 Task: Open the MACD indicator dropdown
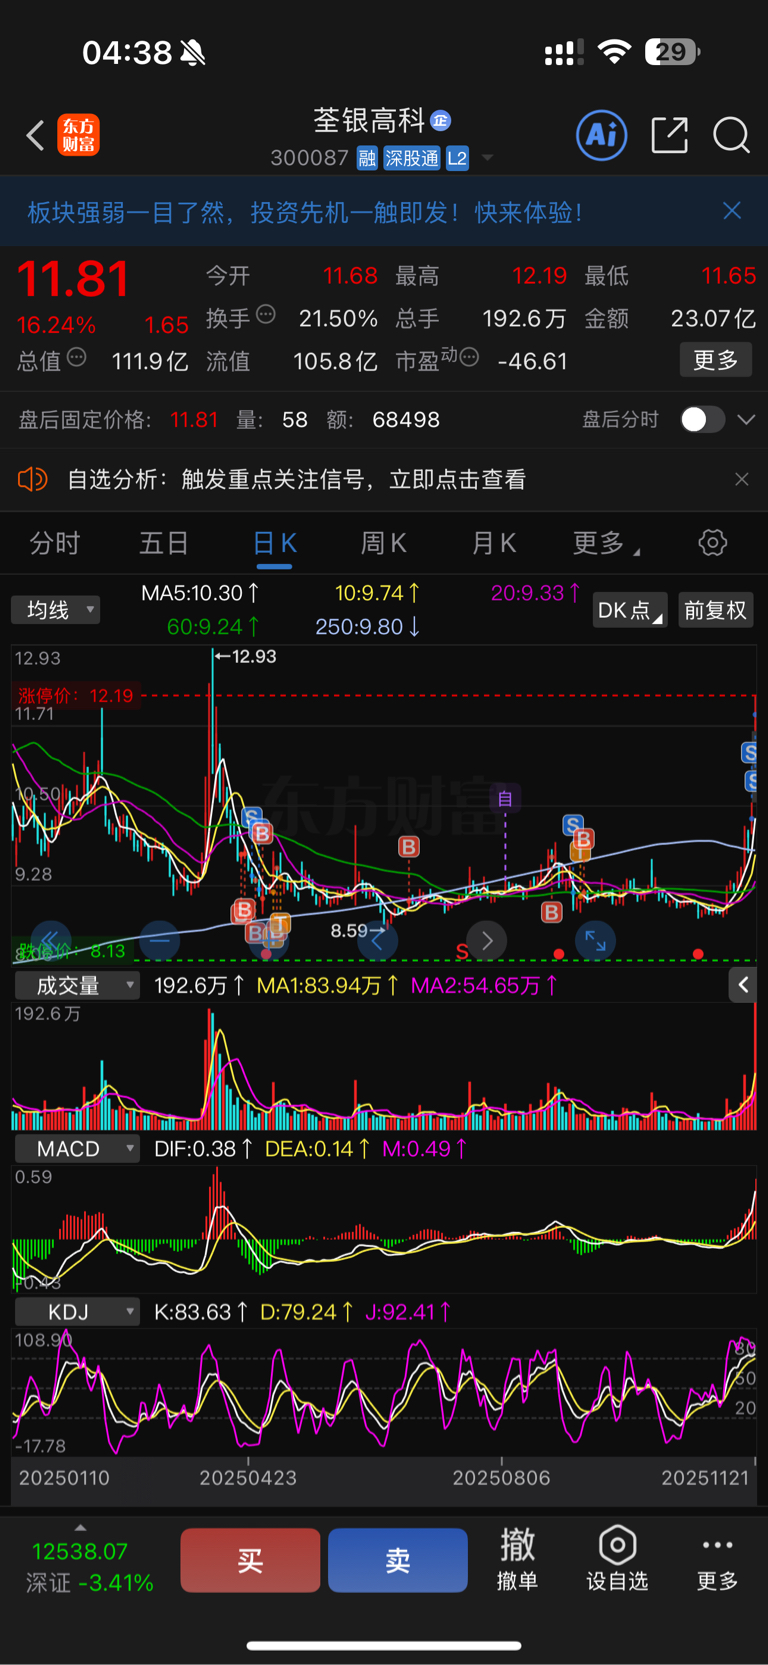pyautogui.click(x=76, y=1149)
